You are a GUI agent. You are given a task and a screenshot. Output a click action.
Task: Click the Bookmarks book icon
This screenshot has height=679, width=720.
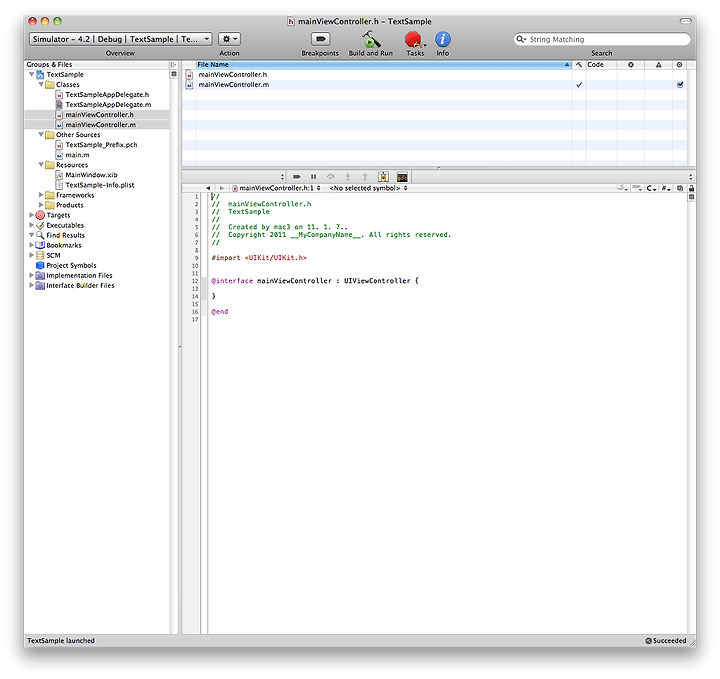pos(40,245)
